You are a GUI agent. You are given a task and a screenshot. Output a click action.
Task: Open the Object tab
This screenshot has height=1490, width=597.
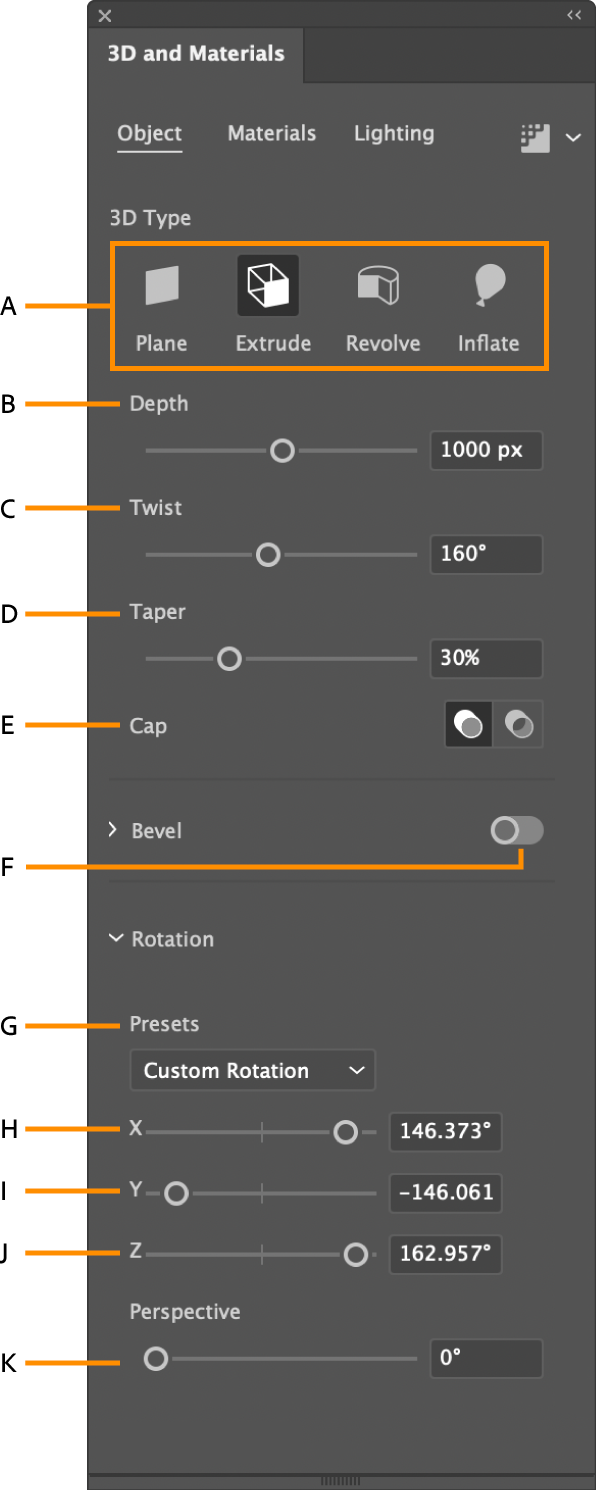coord(150,133)
